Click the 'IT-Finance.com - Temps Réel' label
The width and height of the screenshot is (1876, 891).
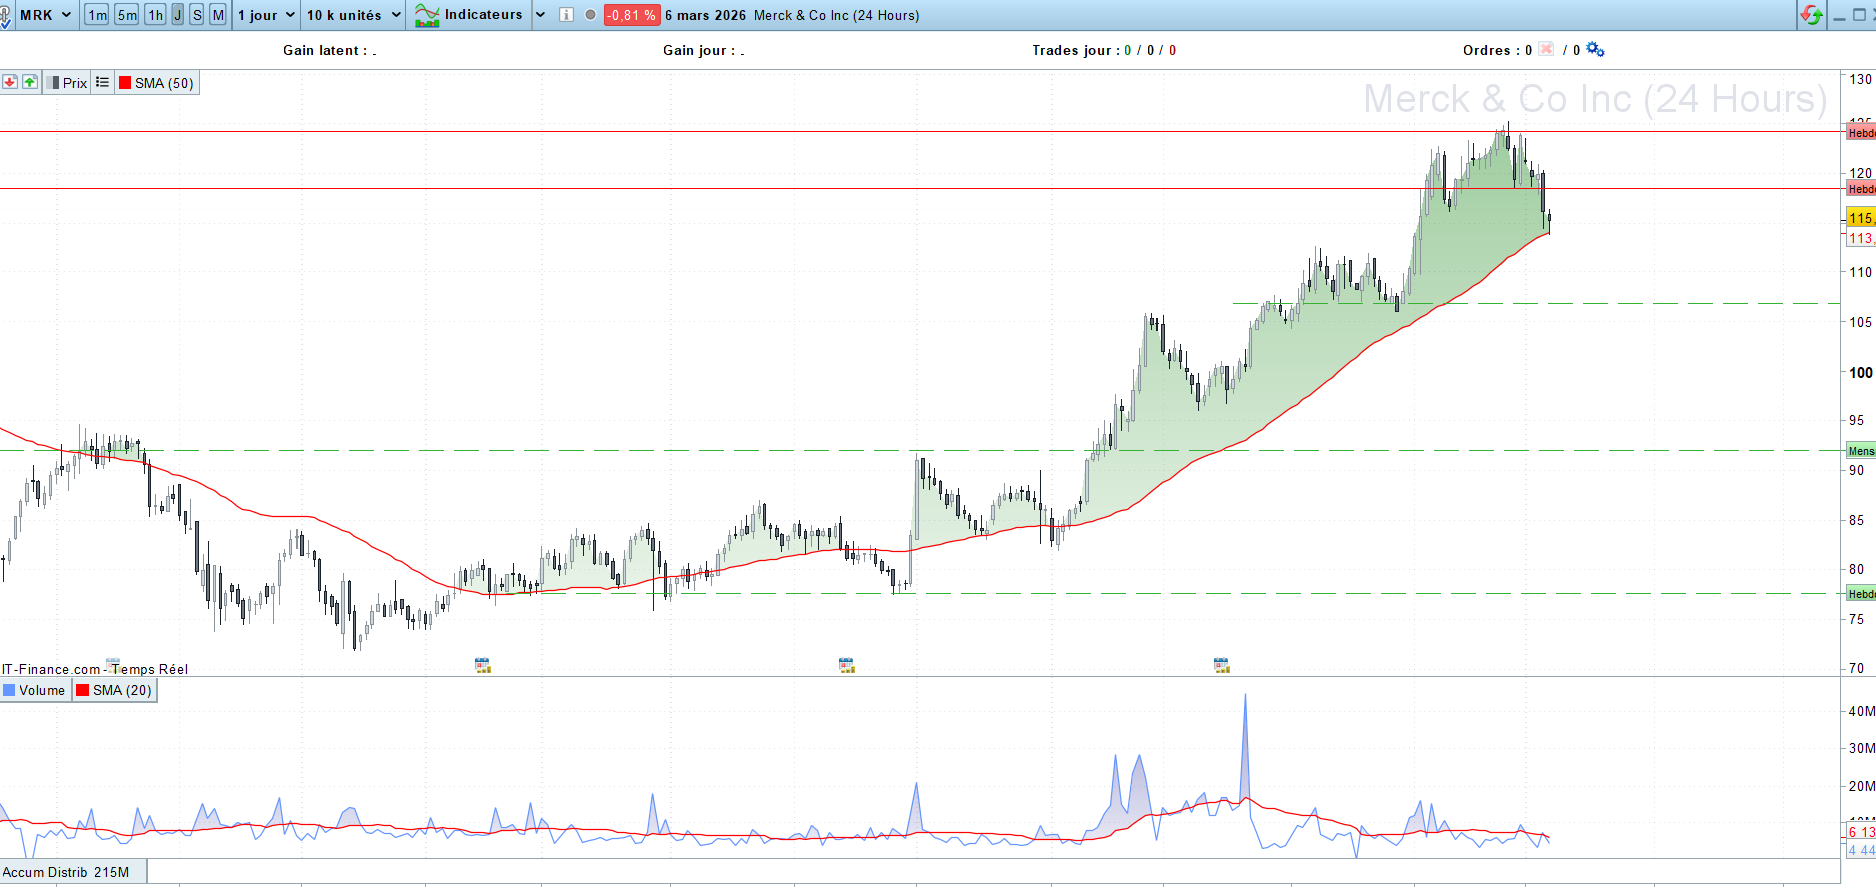tap(95, 669)
